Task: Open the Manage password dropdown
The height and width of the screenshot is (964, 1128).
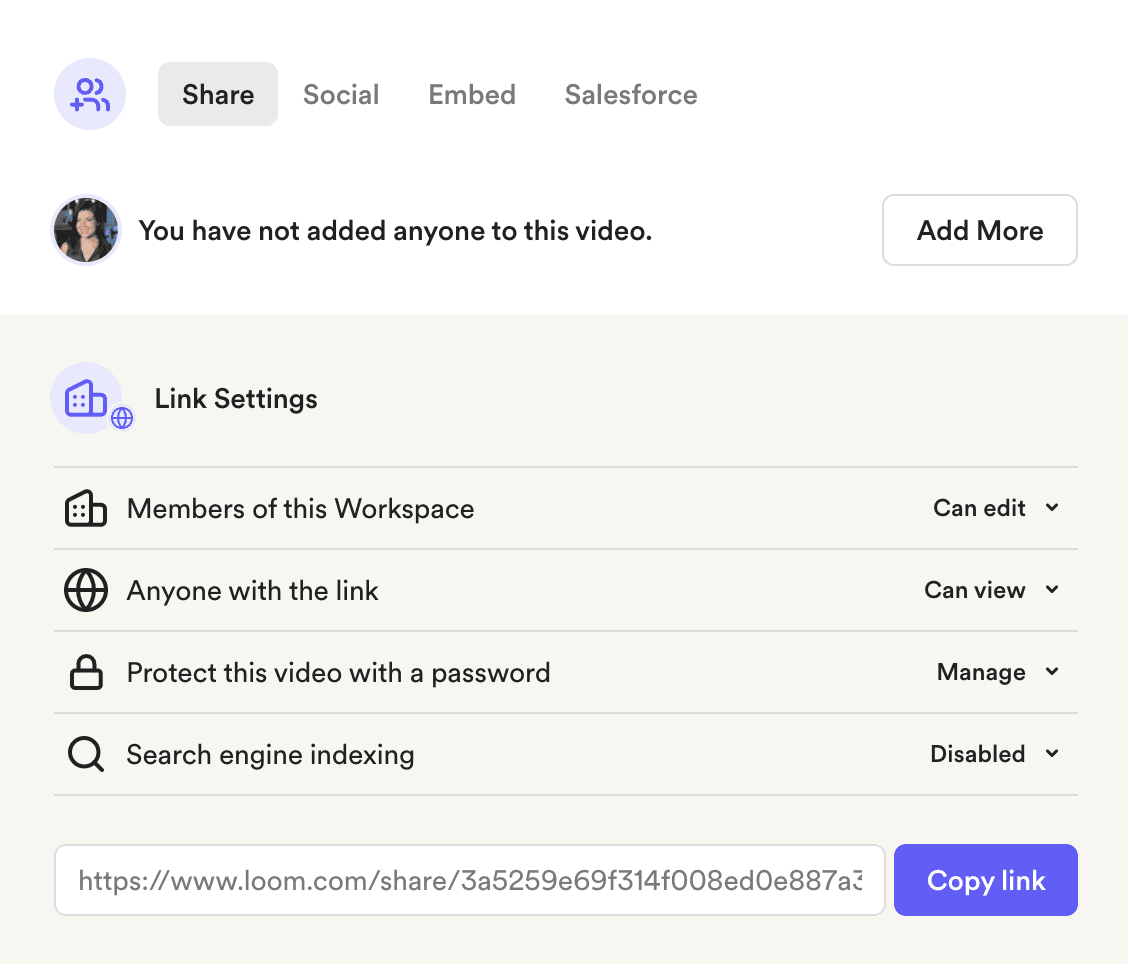Action: [x=996, y=672]
